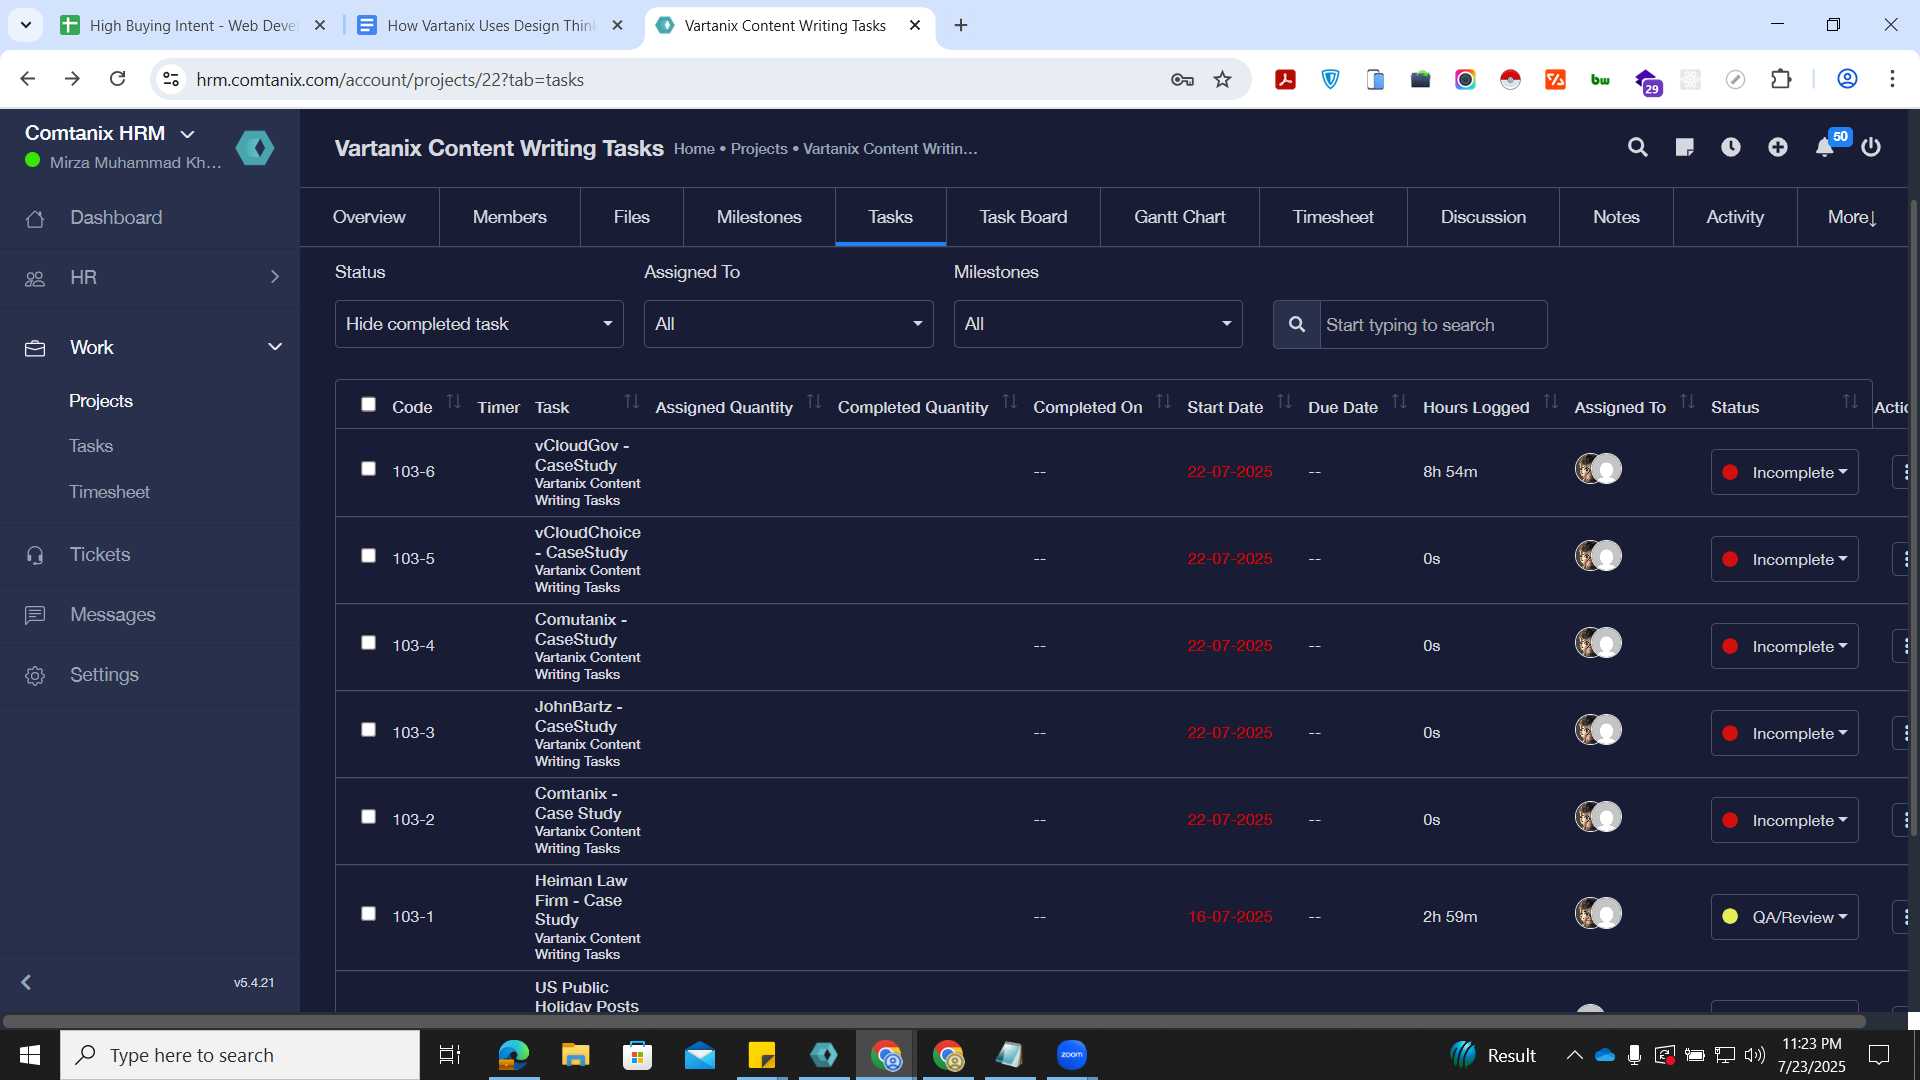
Task: Click the Windows taskbar search box
Action: coord(240,1055)
